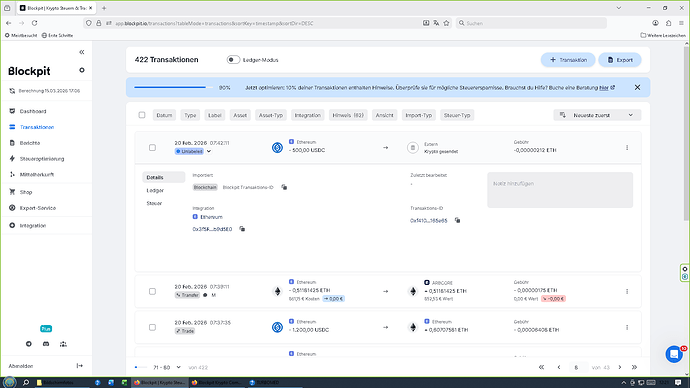Viewport: 690px width, 388px height.
Task: Click the community group icon in the sidebar footer
Action: pyautogui.click(x=63, y=344)
